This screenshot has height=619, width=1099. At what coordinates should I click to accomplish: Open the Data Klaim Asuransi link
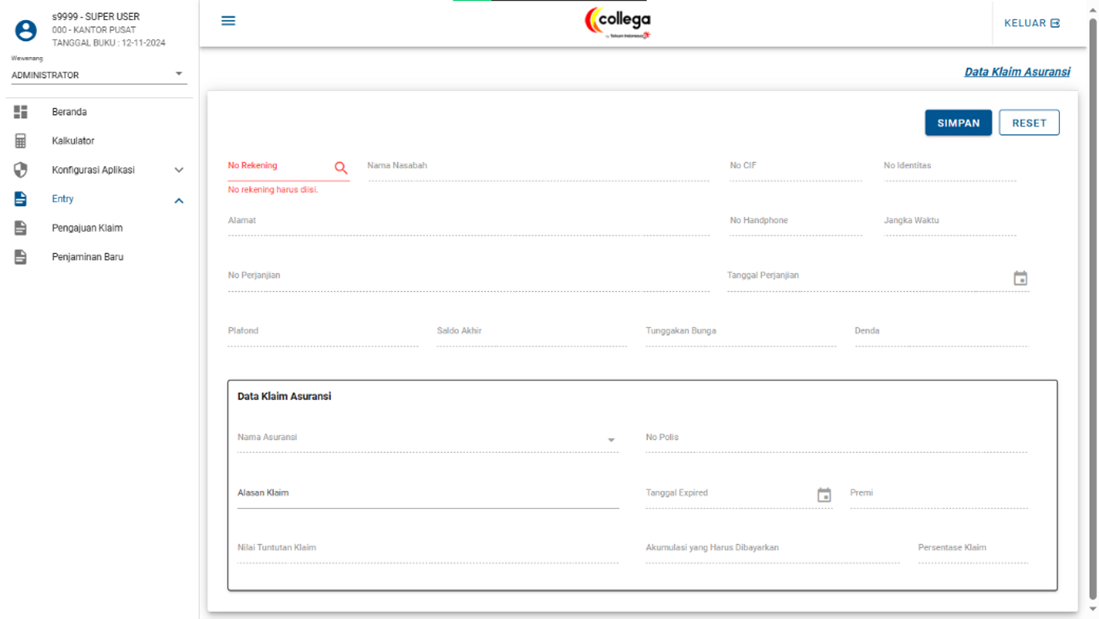(1016, 72)
